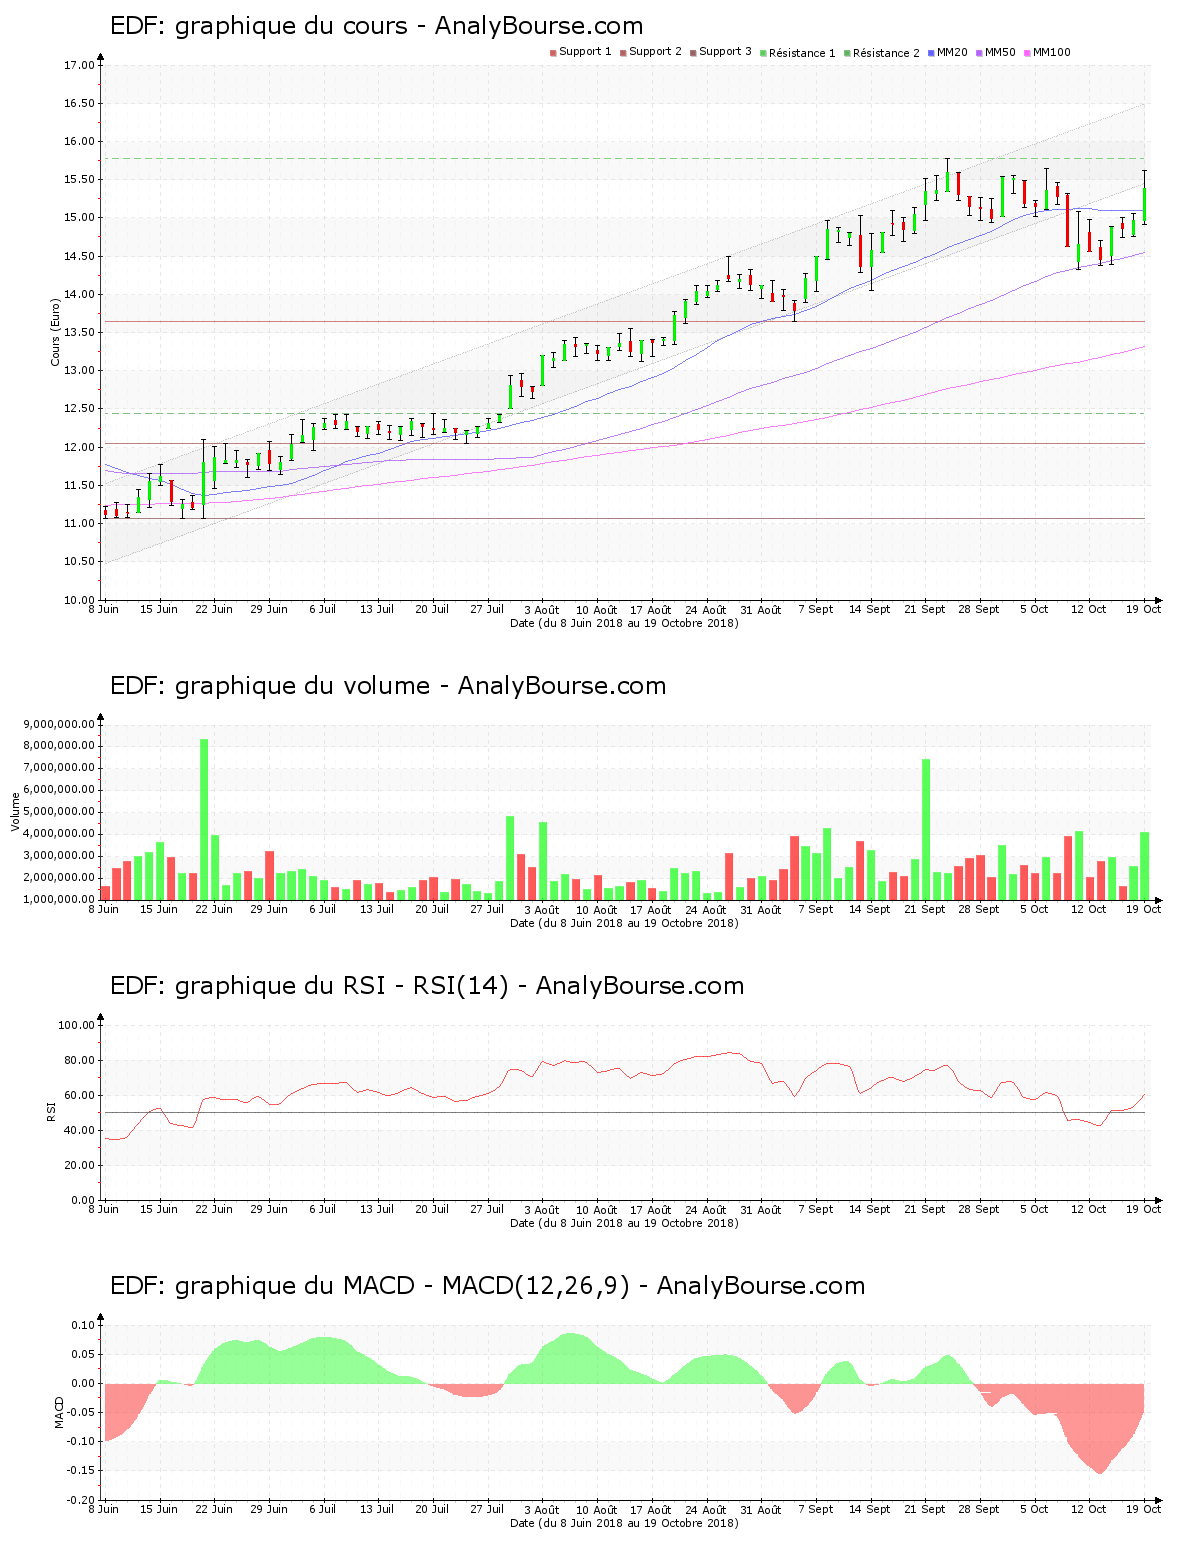The image size is (1200, 1550).
Task: Click the deepest red MACD trough near 12 Oct
Action: click(1100, 1430)
